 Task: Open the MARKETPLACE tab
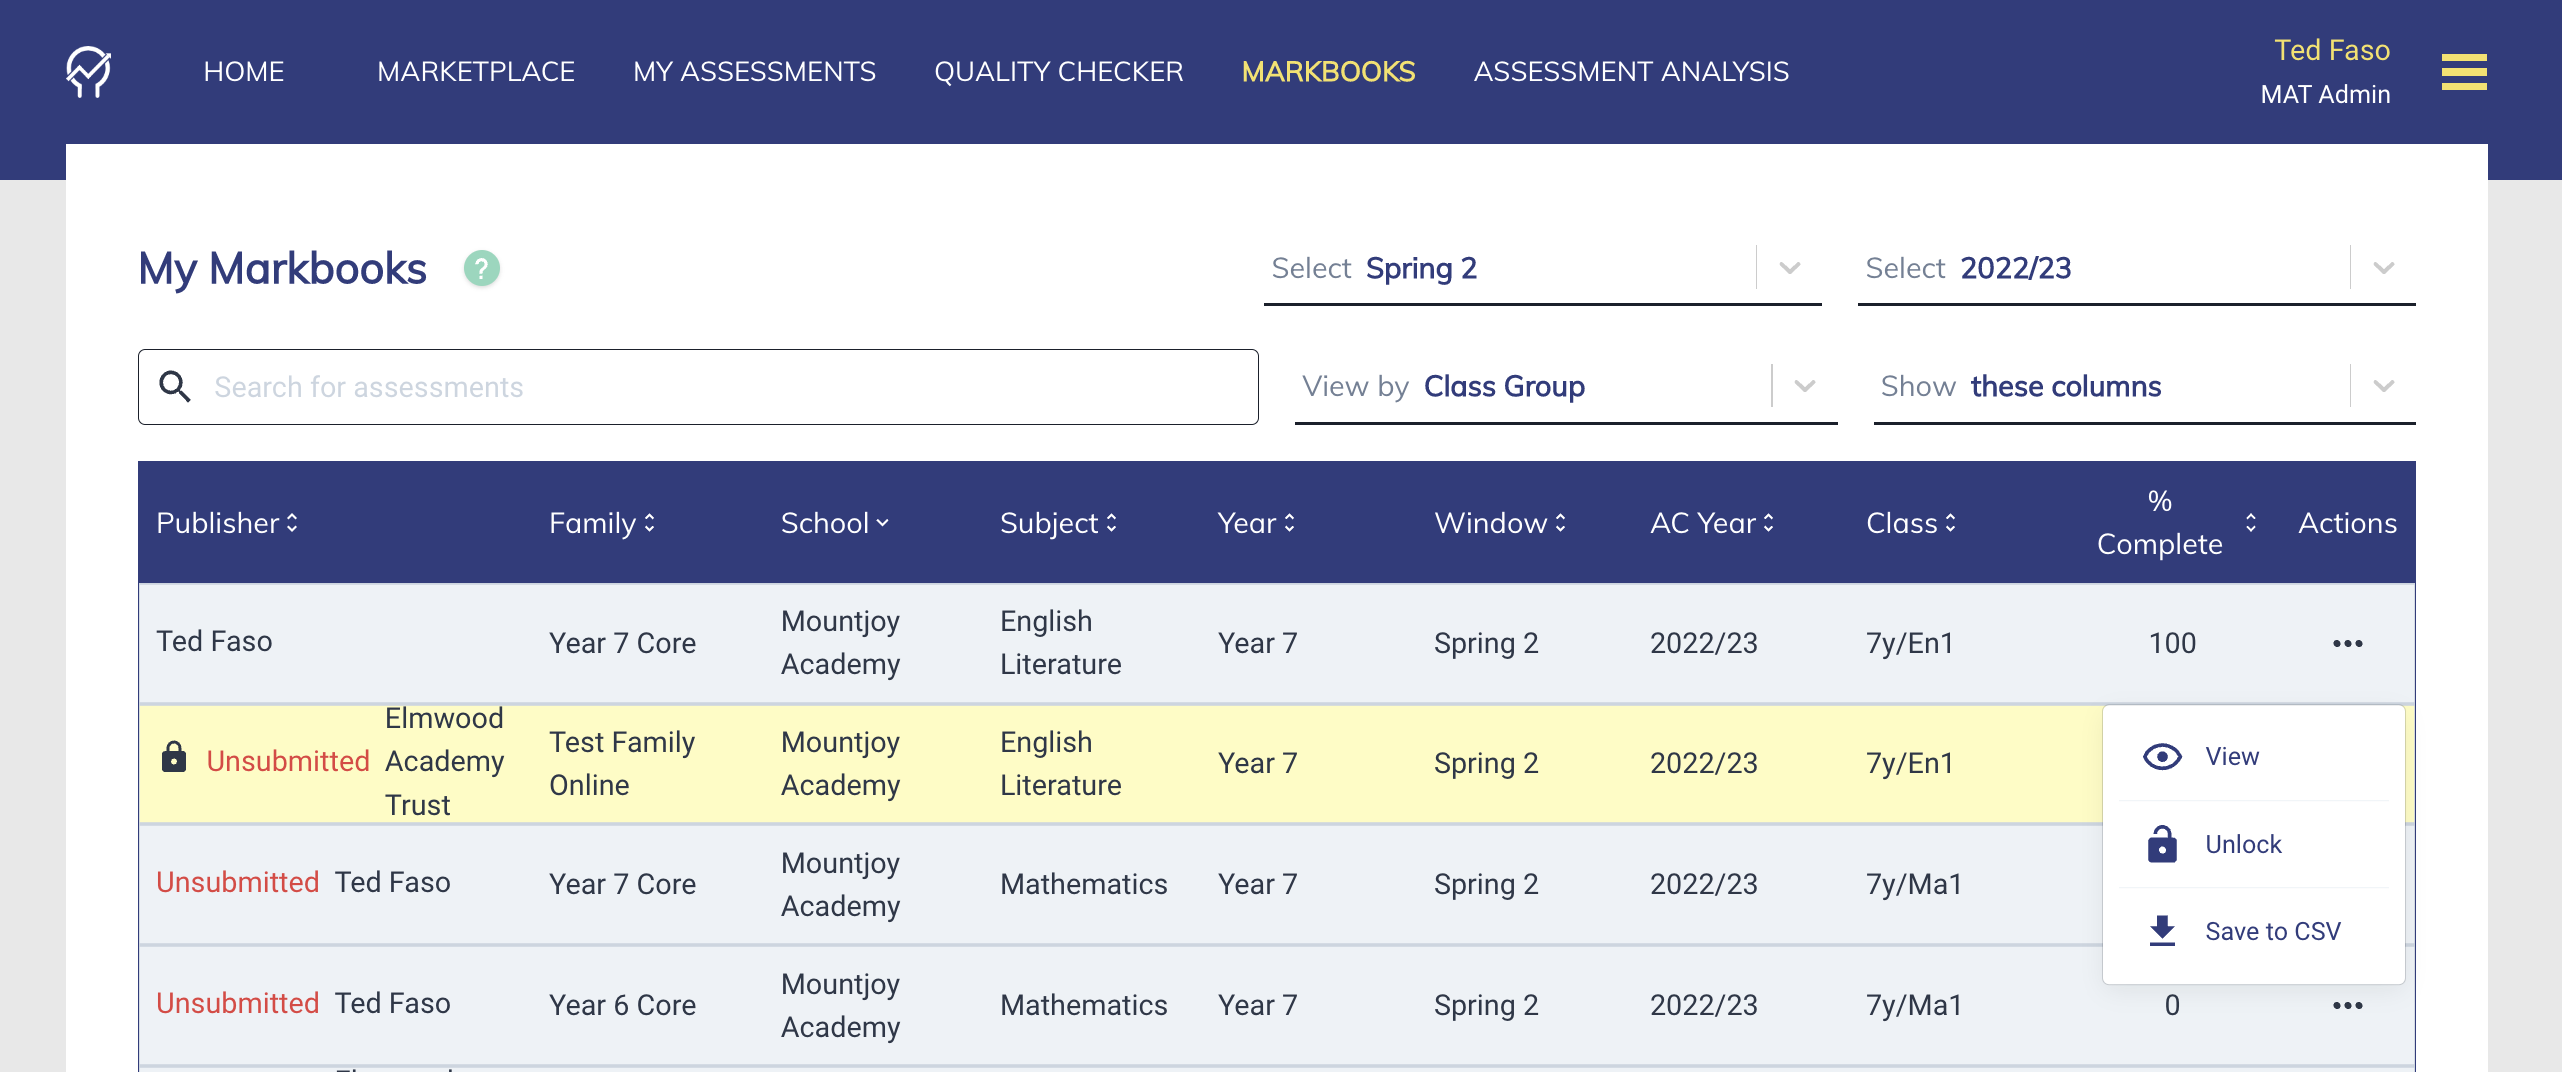(x=476, y=72)
